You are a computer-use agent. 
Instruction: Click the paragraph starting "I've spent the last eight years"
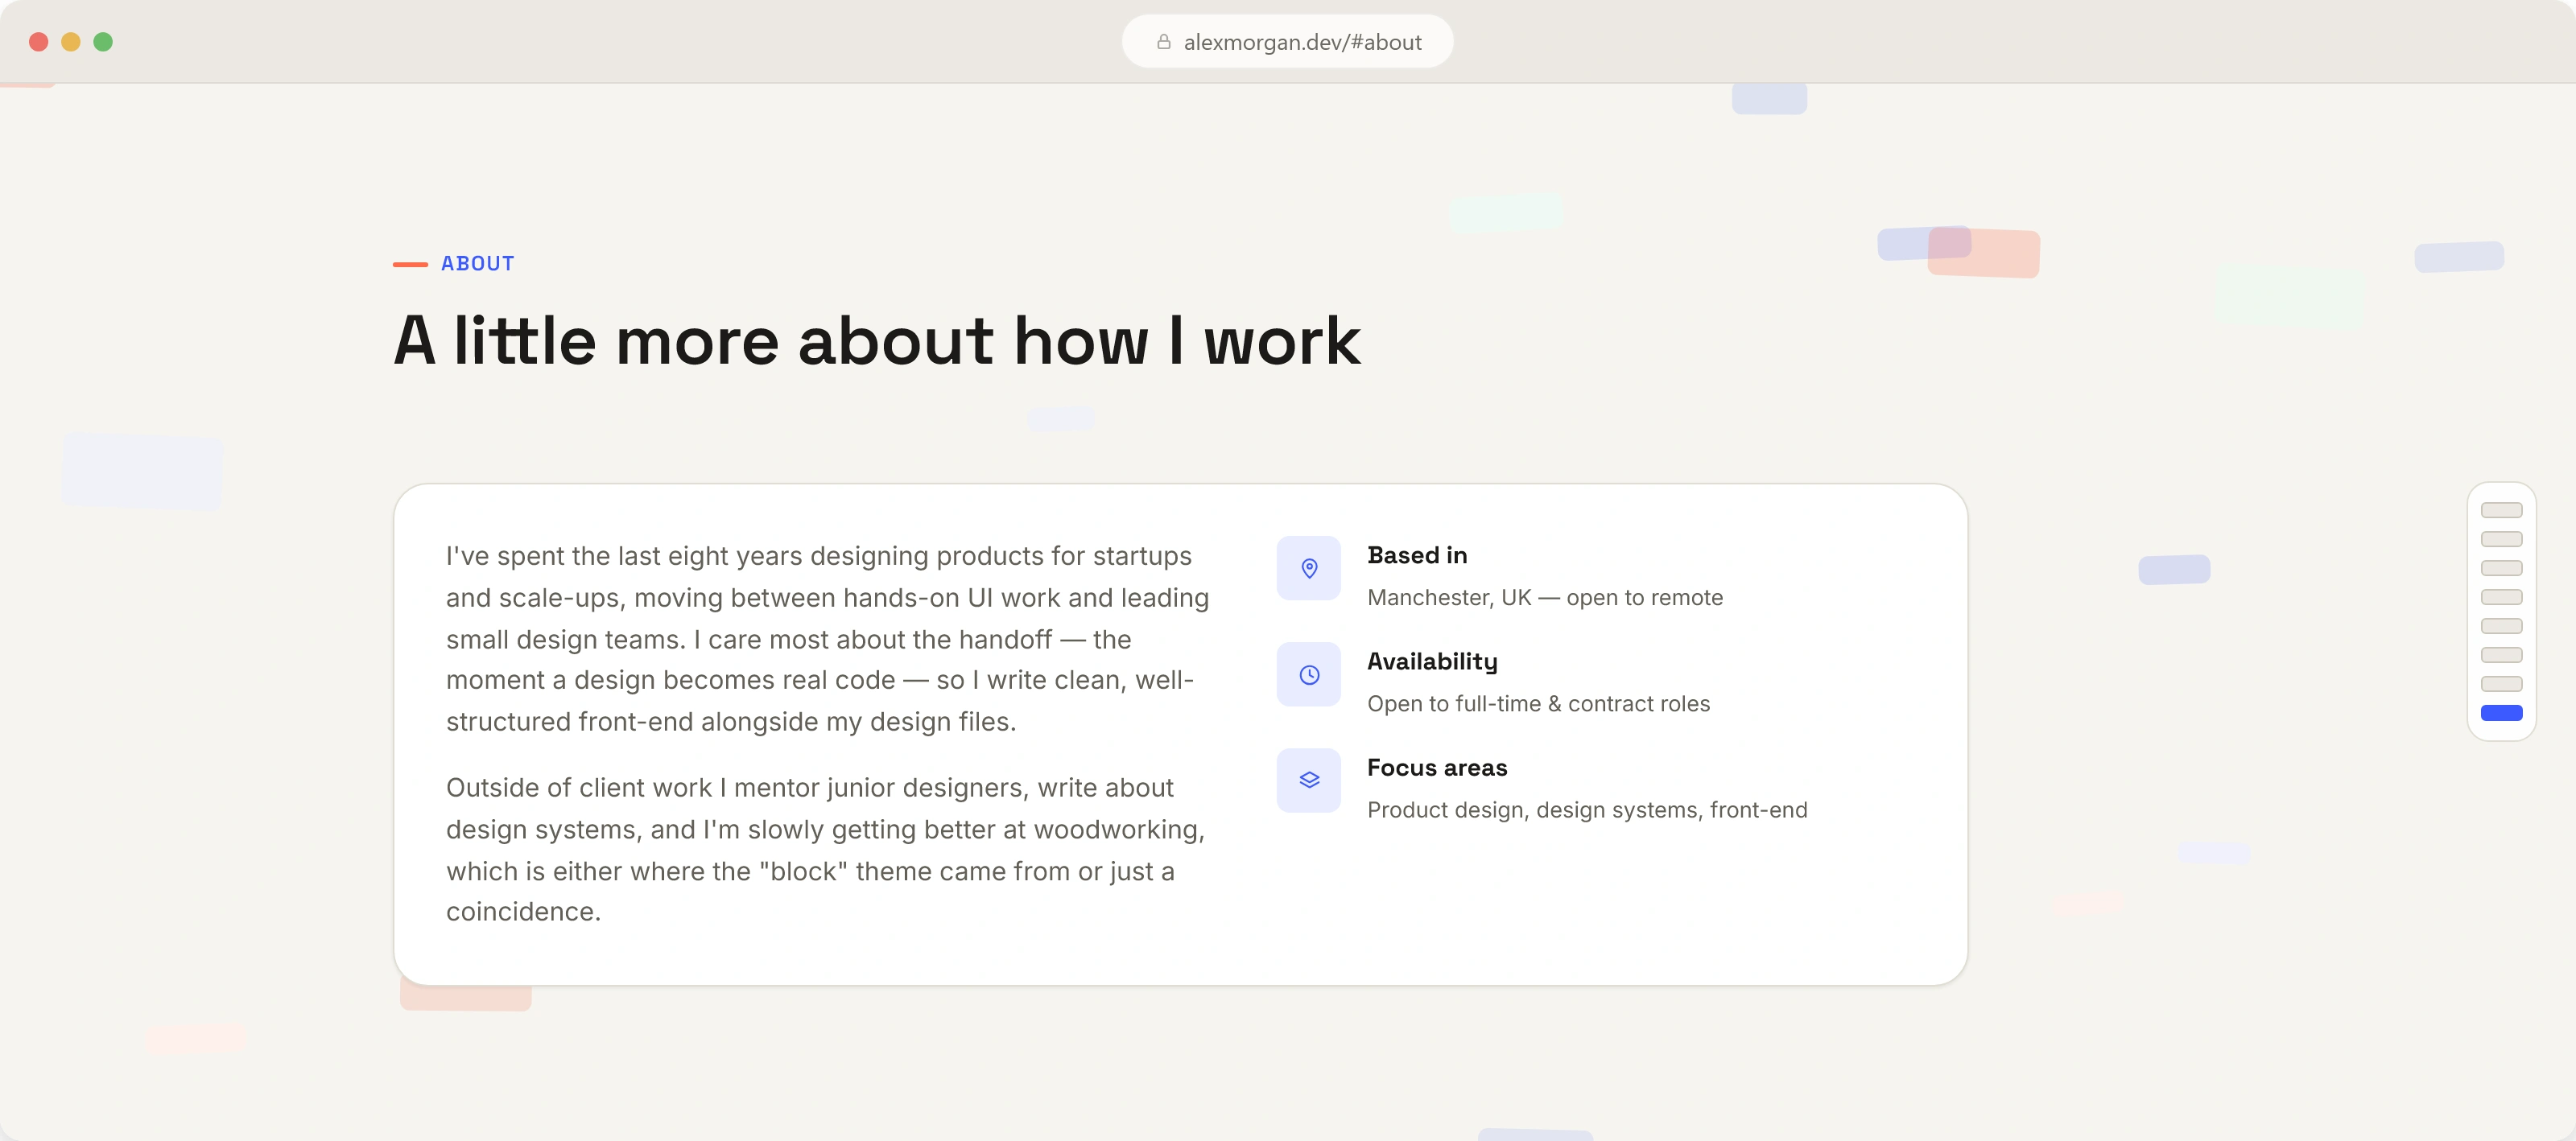828,639
